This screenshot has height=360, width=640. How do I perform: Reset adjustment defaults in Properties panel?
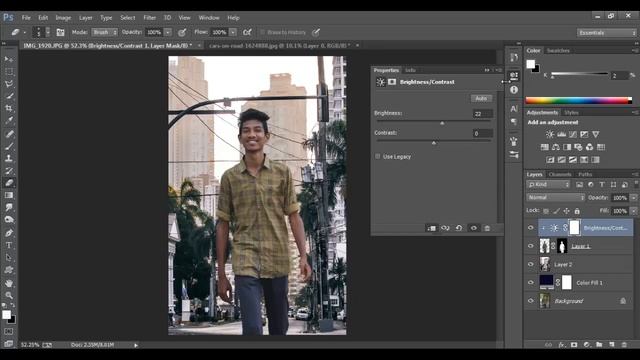[459, 228]
